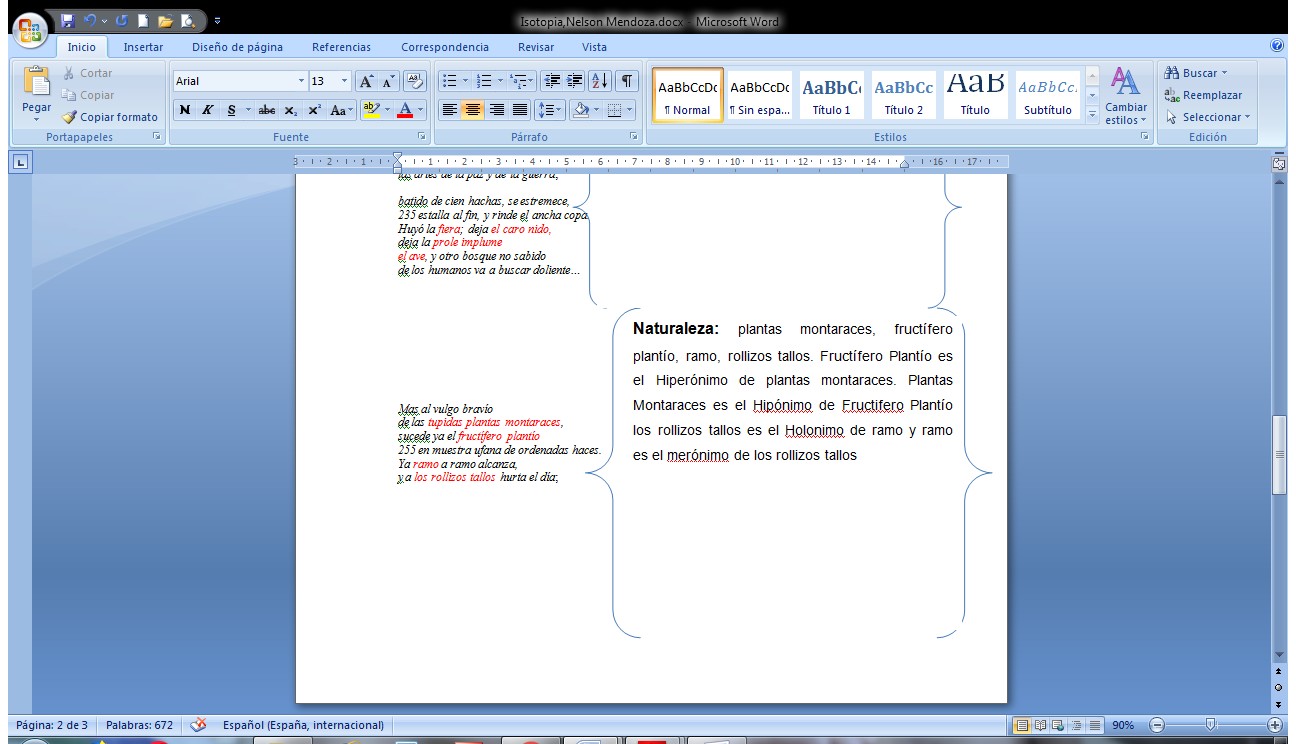The image size is (1296, 744).
Task: Click the zoom slider handle
Action: [x=1210, y=724]
